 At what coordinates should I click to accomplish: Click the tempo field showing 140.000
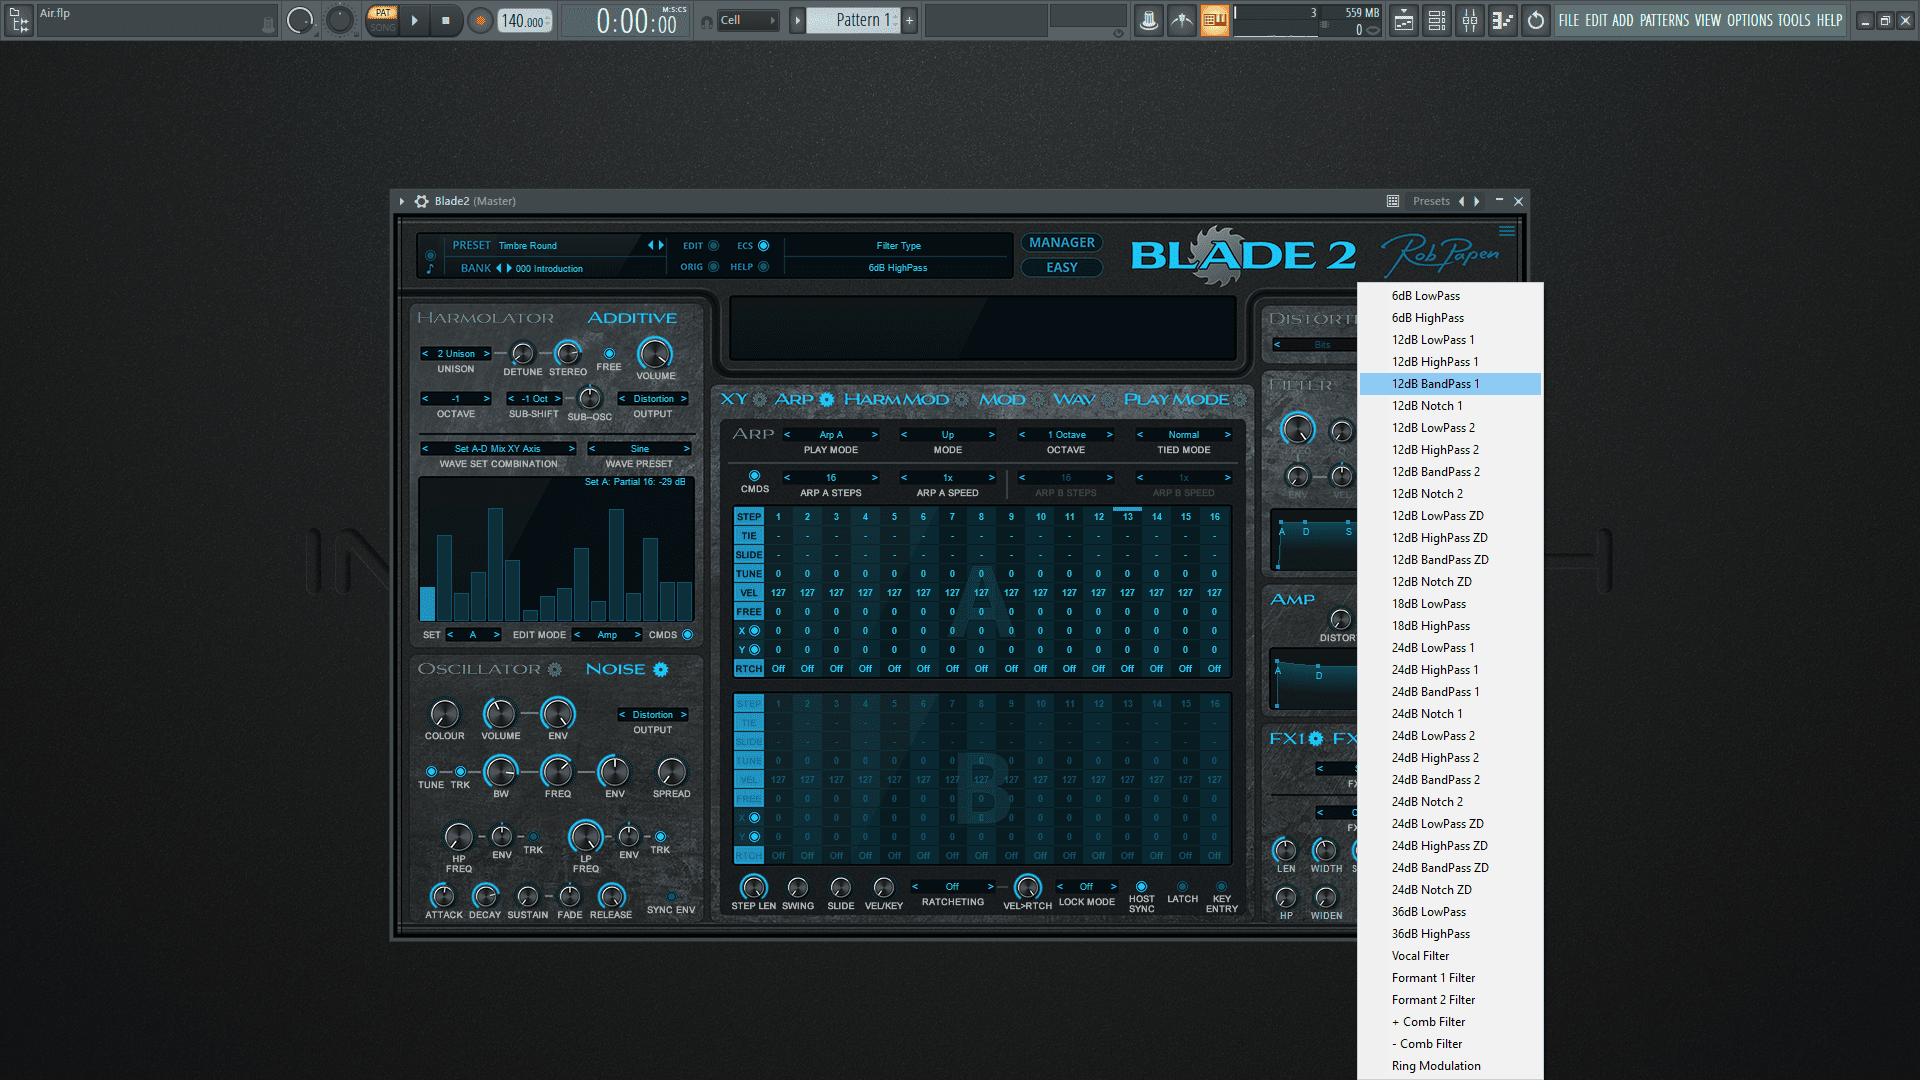click(524, 21)
